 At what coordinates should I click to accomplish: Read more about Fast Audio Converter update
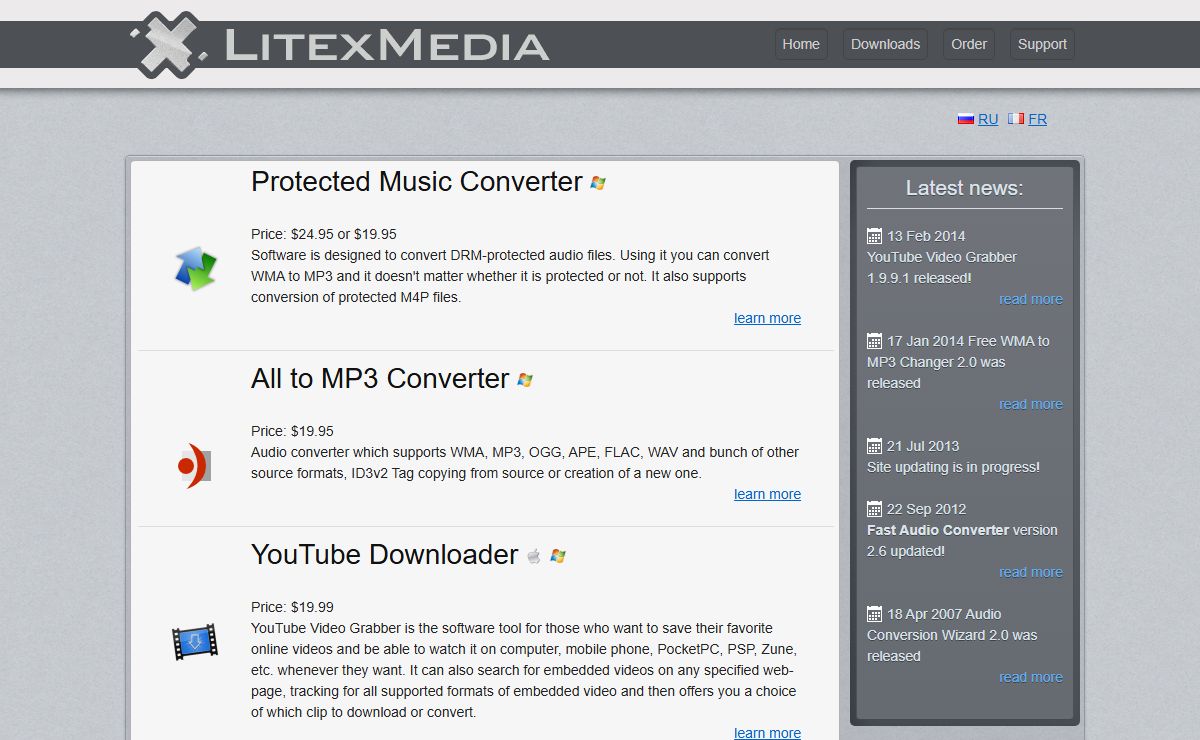coord(1031,572)
